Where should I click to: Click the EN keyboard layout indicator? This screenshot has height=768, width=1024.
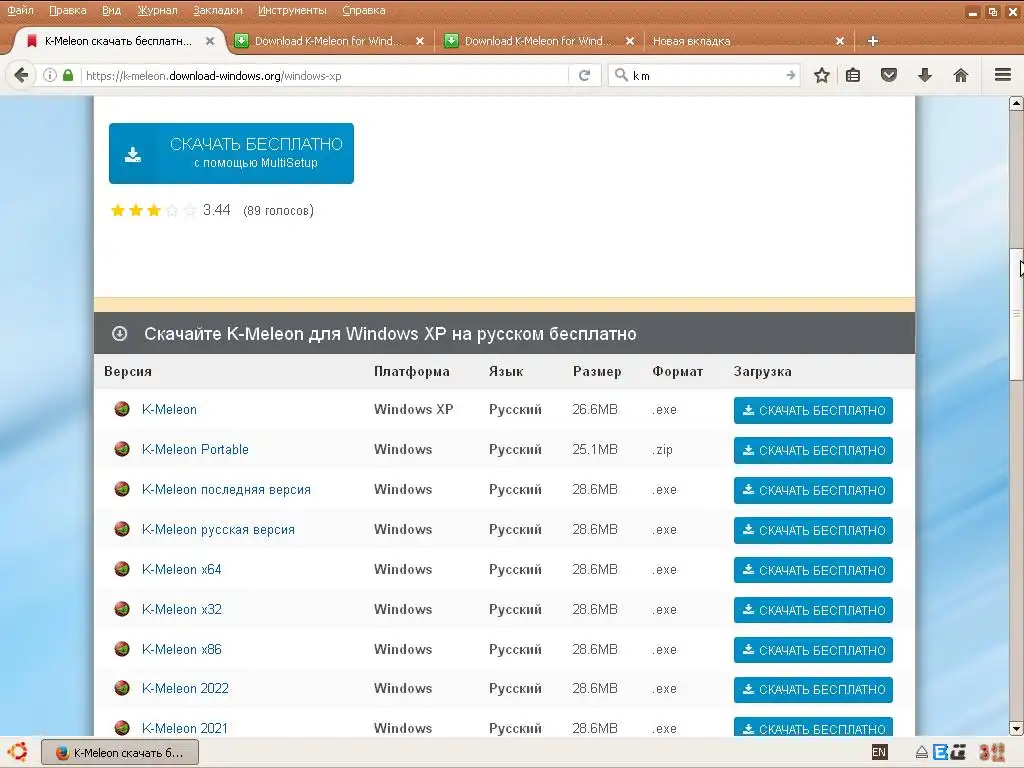879,752
